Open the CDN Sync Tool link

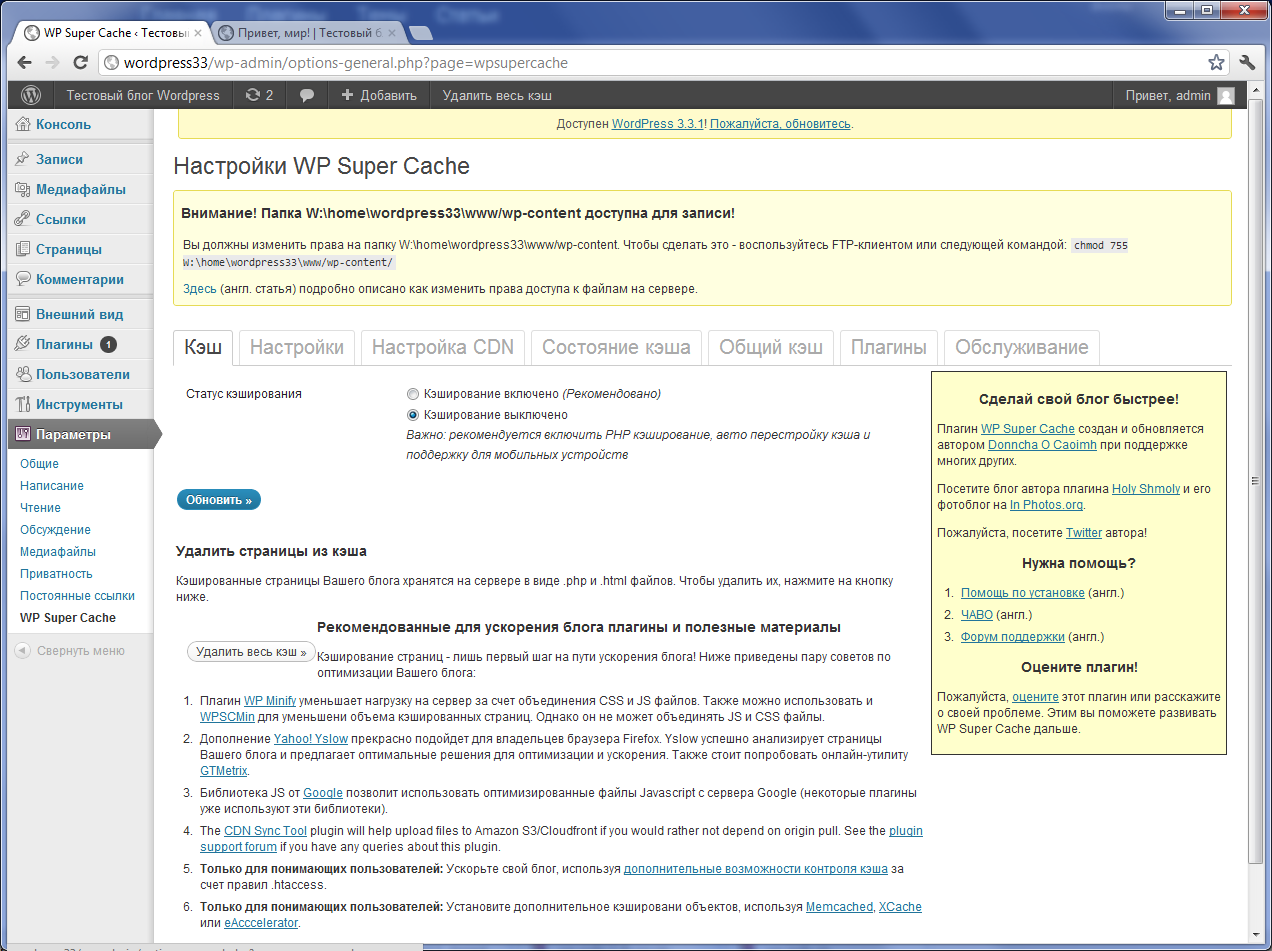coord(265,831)
